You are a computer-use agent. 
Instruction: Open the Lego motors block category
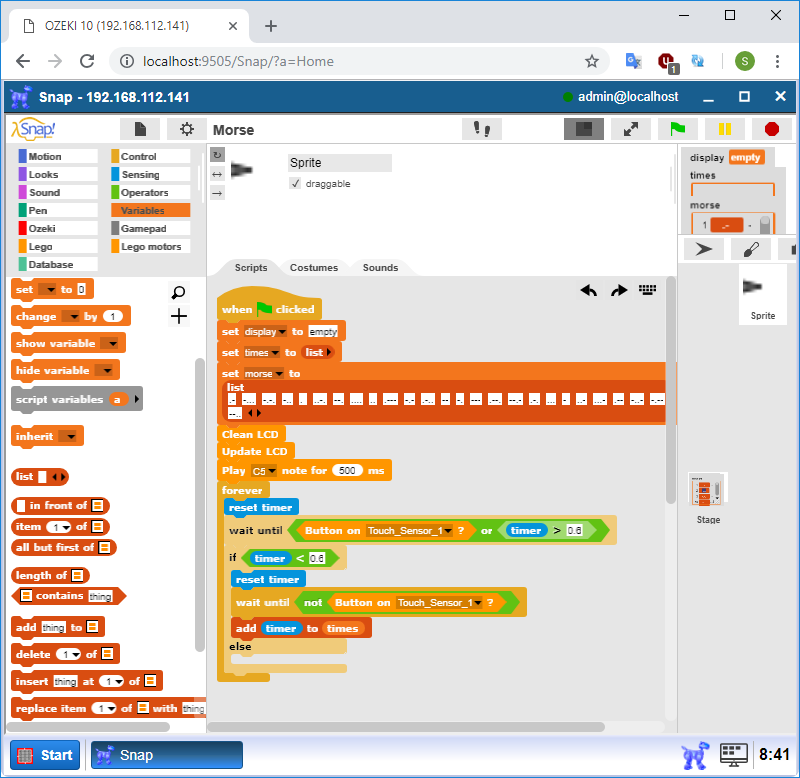[151, 246]
